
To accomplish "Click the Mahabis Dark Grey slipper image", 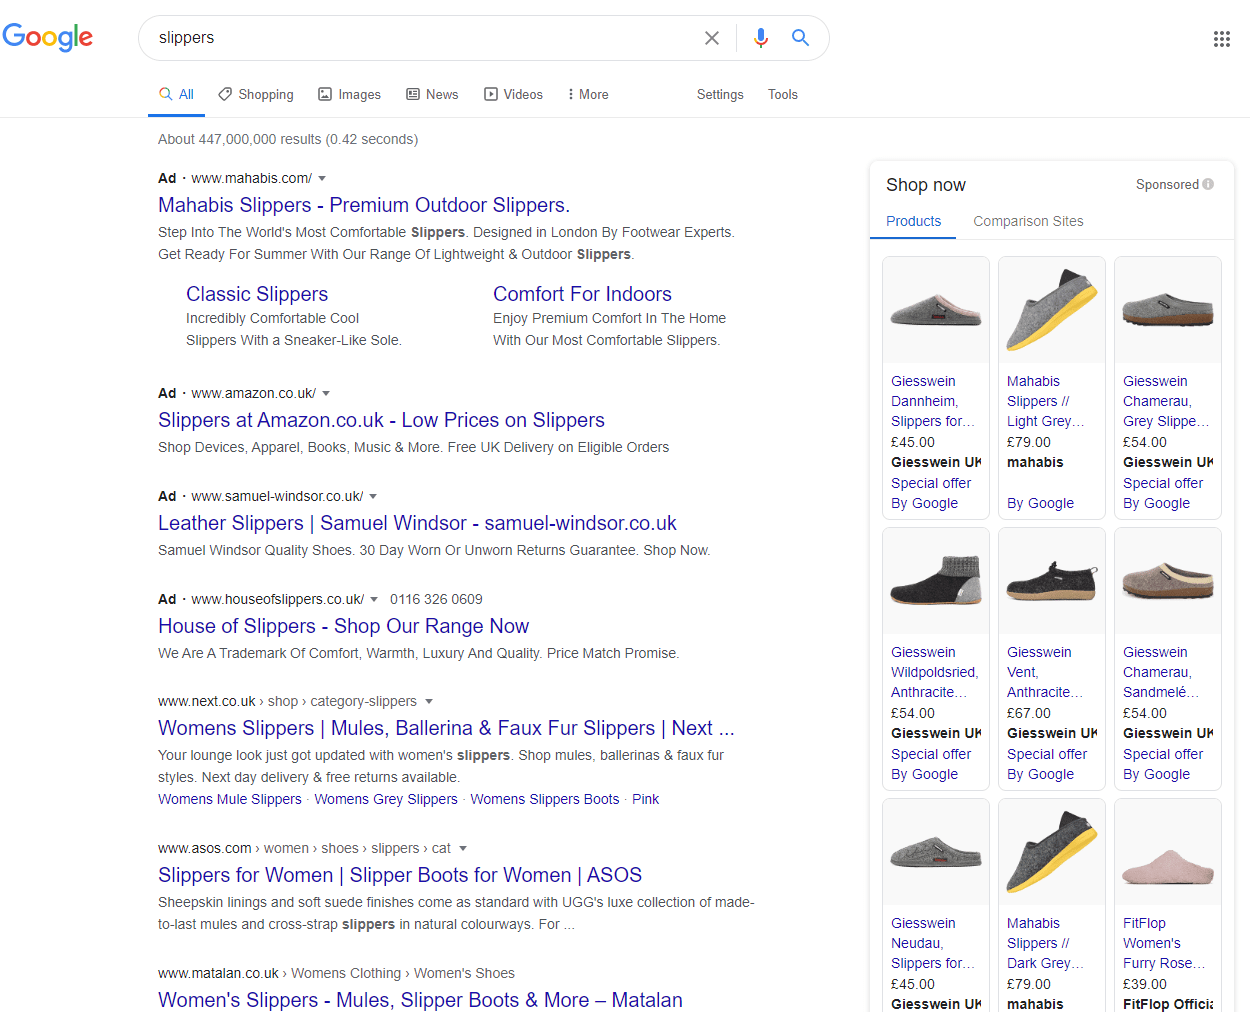I will (x=1052, y=852).
